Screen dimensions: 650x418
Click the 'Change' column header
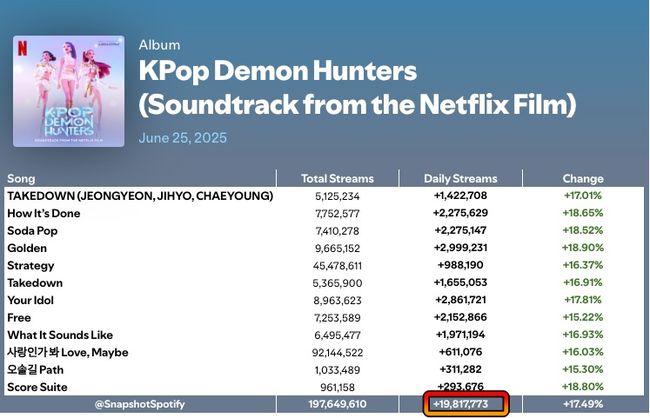(583, 179)
